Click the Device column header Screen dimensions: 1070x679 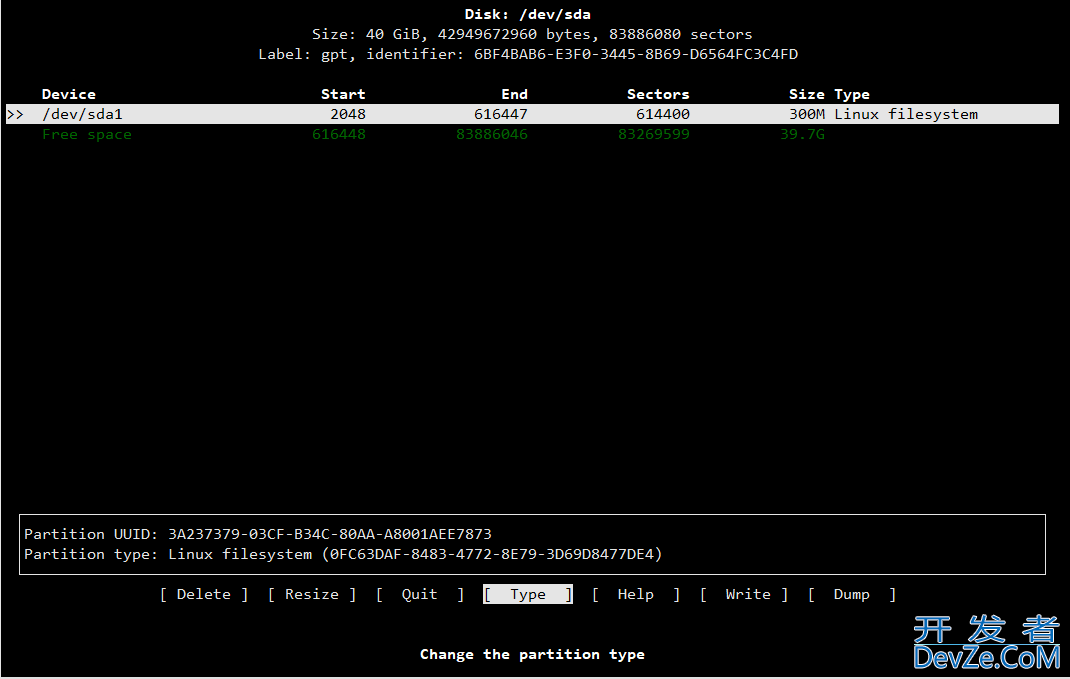pos(69,94)
